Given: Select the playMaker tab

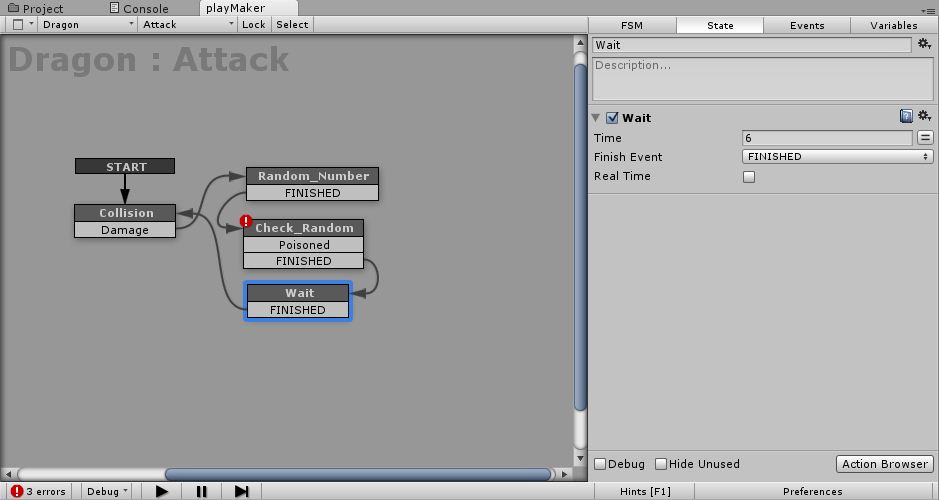Looking at the screenshot, I should tap(249, 8).
